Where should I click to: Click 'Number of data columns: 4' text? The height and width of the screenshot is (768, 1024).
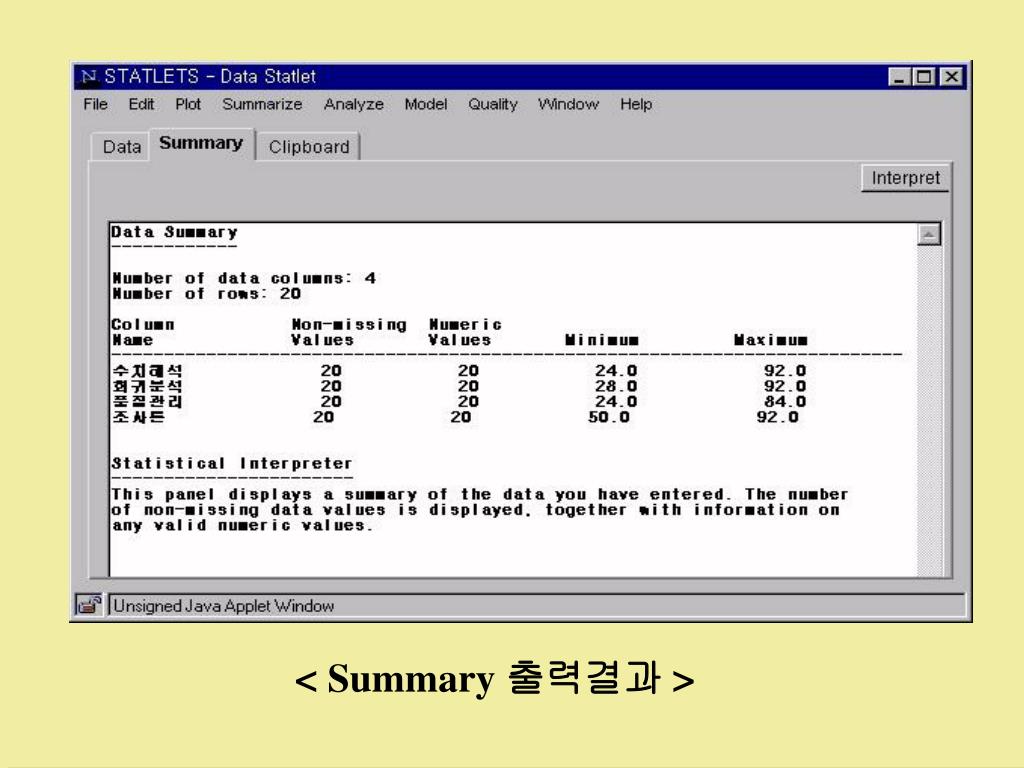pyautogui.click(x=244, y=278)
